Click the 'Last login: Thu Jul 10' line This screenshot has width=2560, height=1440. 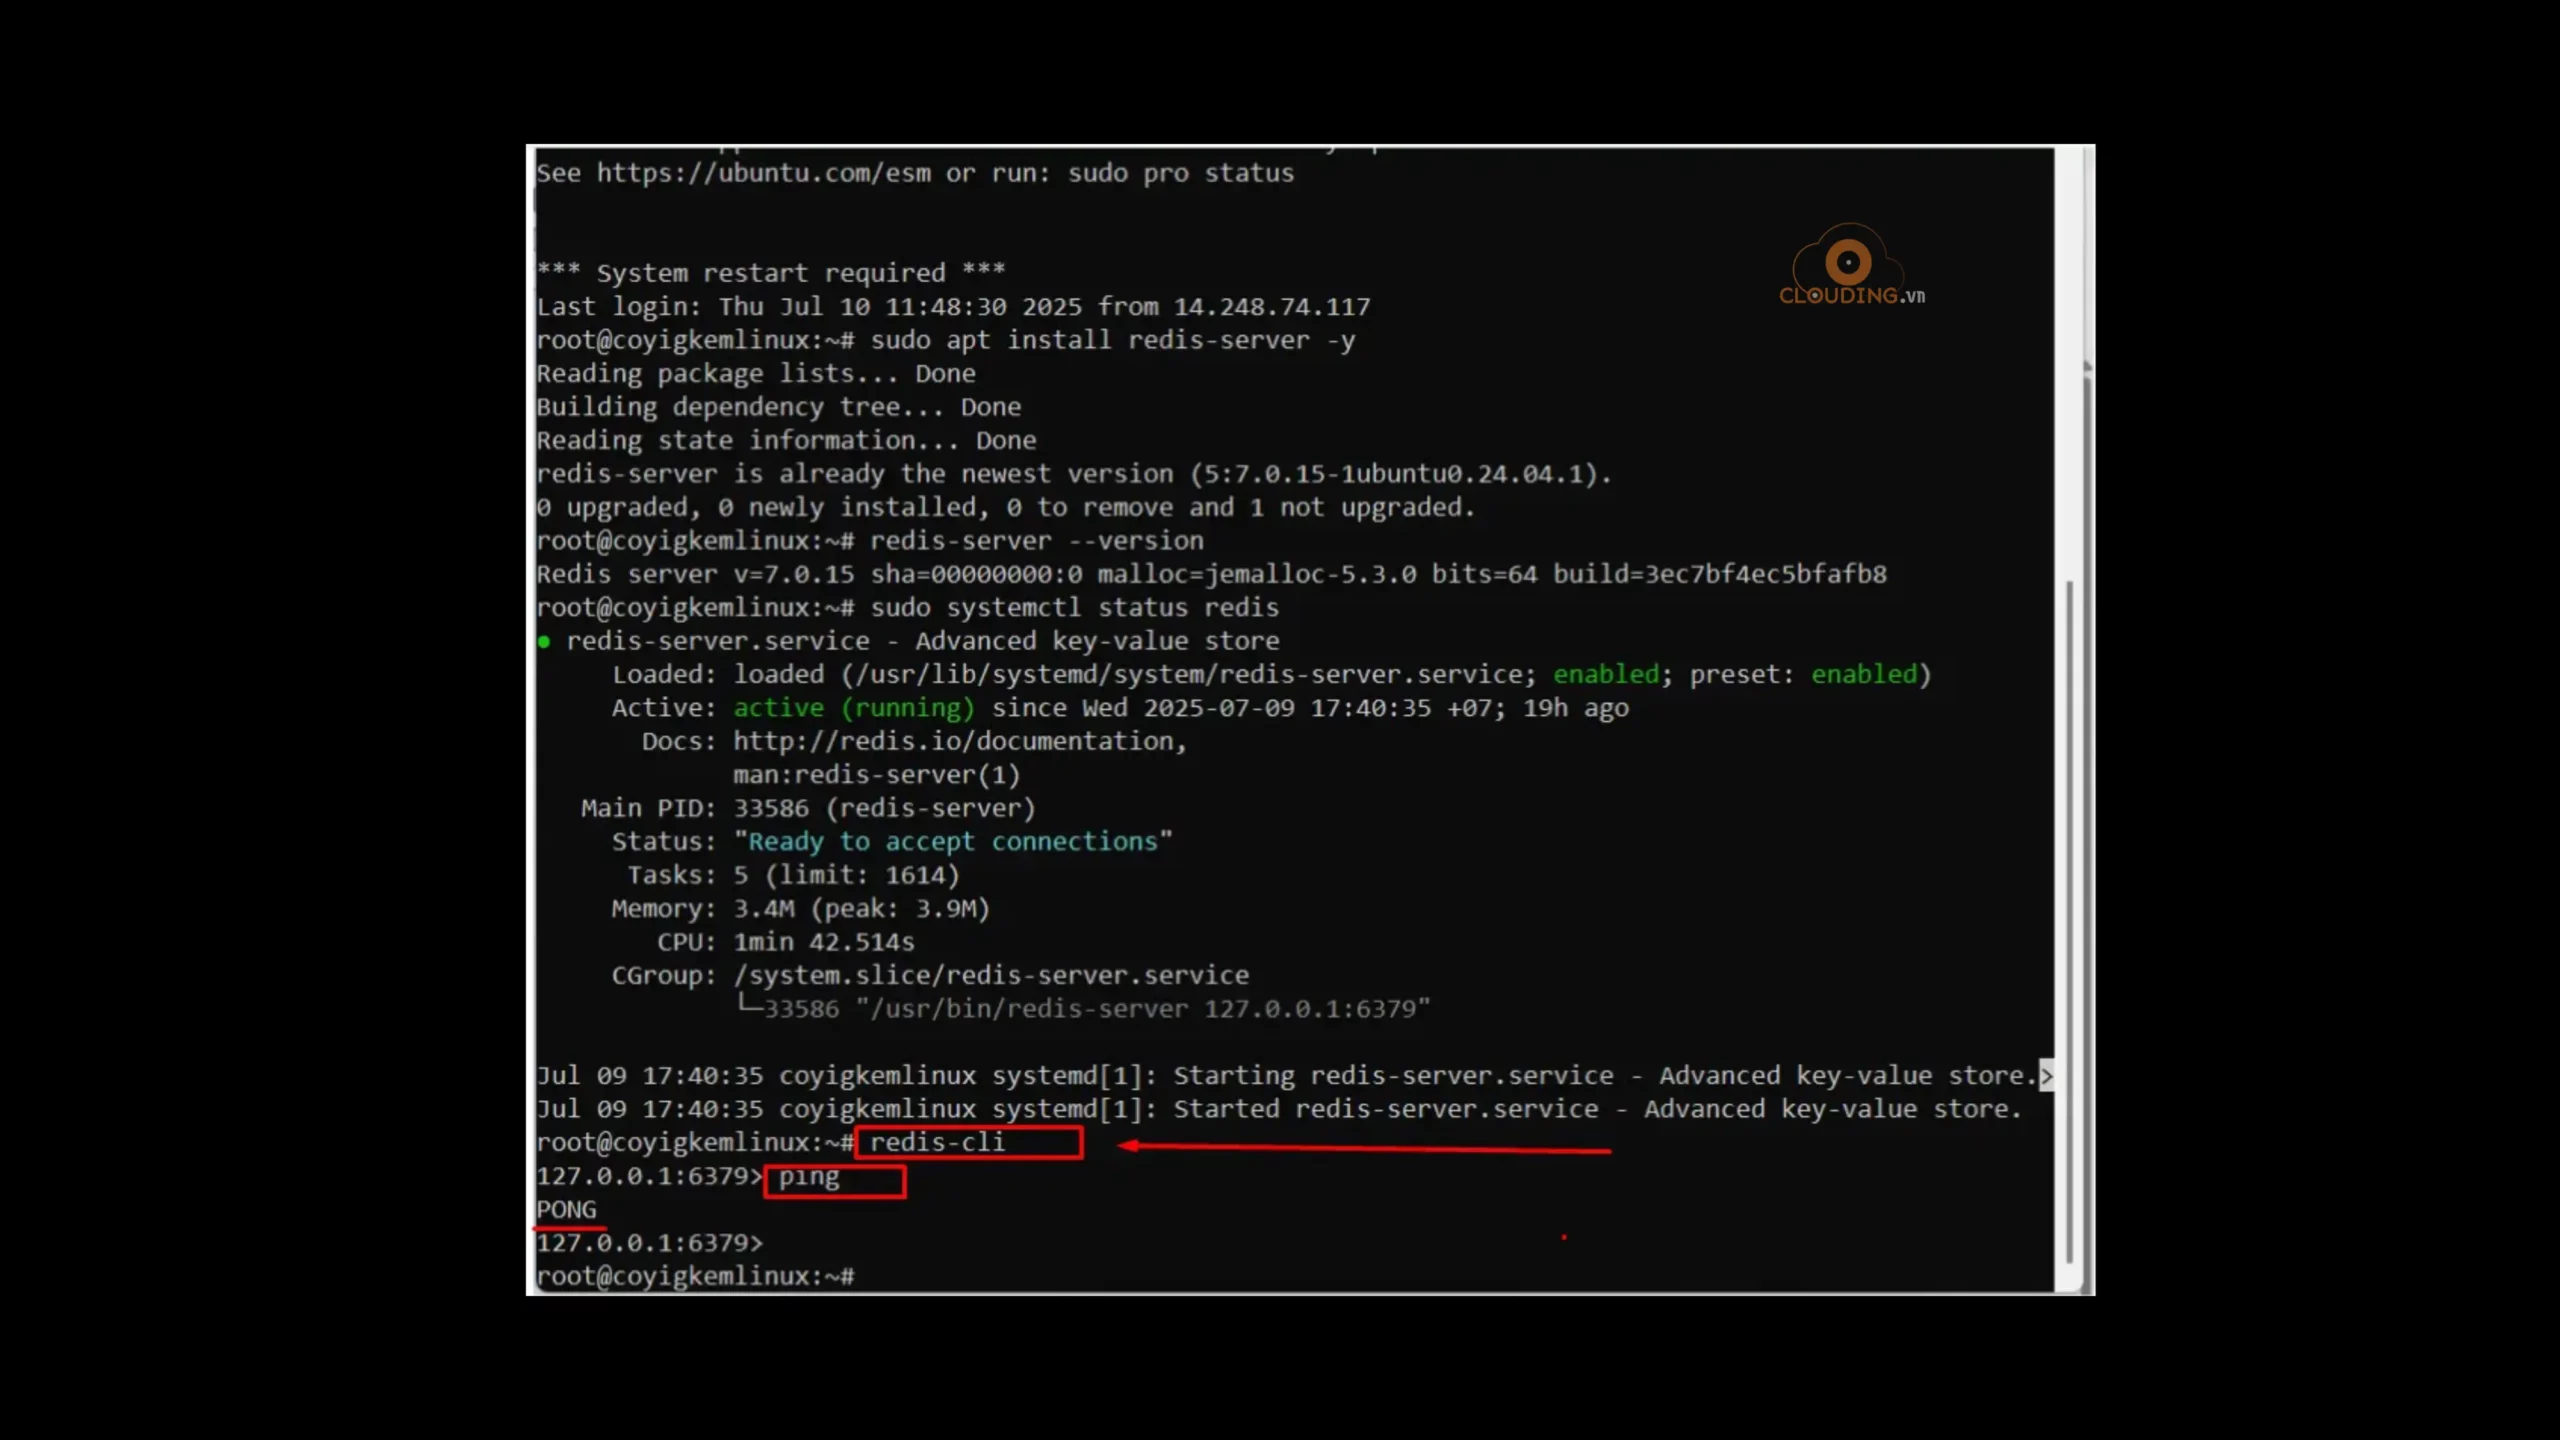tap(953, 307)
